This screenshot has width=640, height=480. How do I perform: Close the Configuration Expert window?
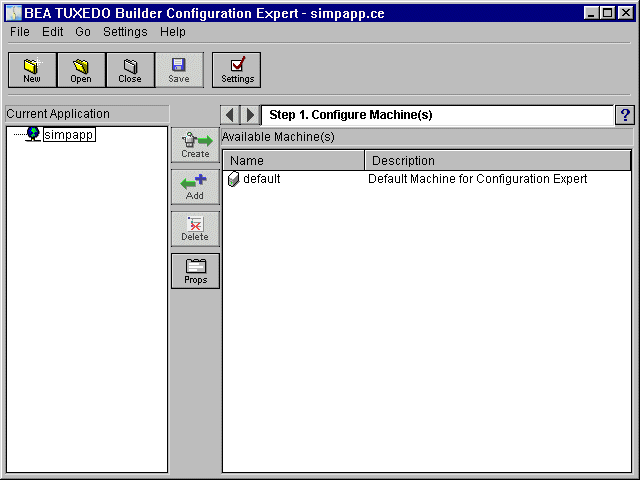click(x=626, y=13)
